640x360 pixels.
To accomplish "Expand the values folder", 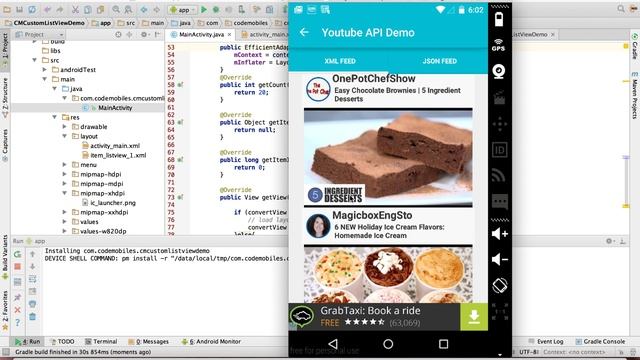I will pyautogui.click(x=64, y=222).
